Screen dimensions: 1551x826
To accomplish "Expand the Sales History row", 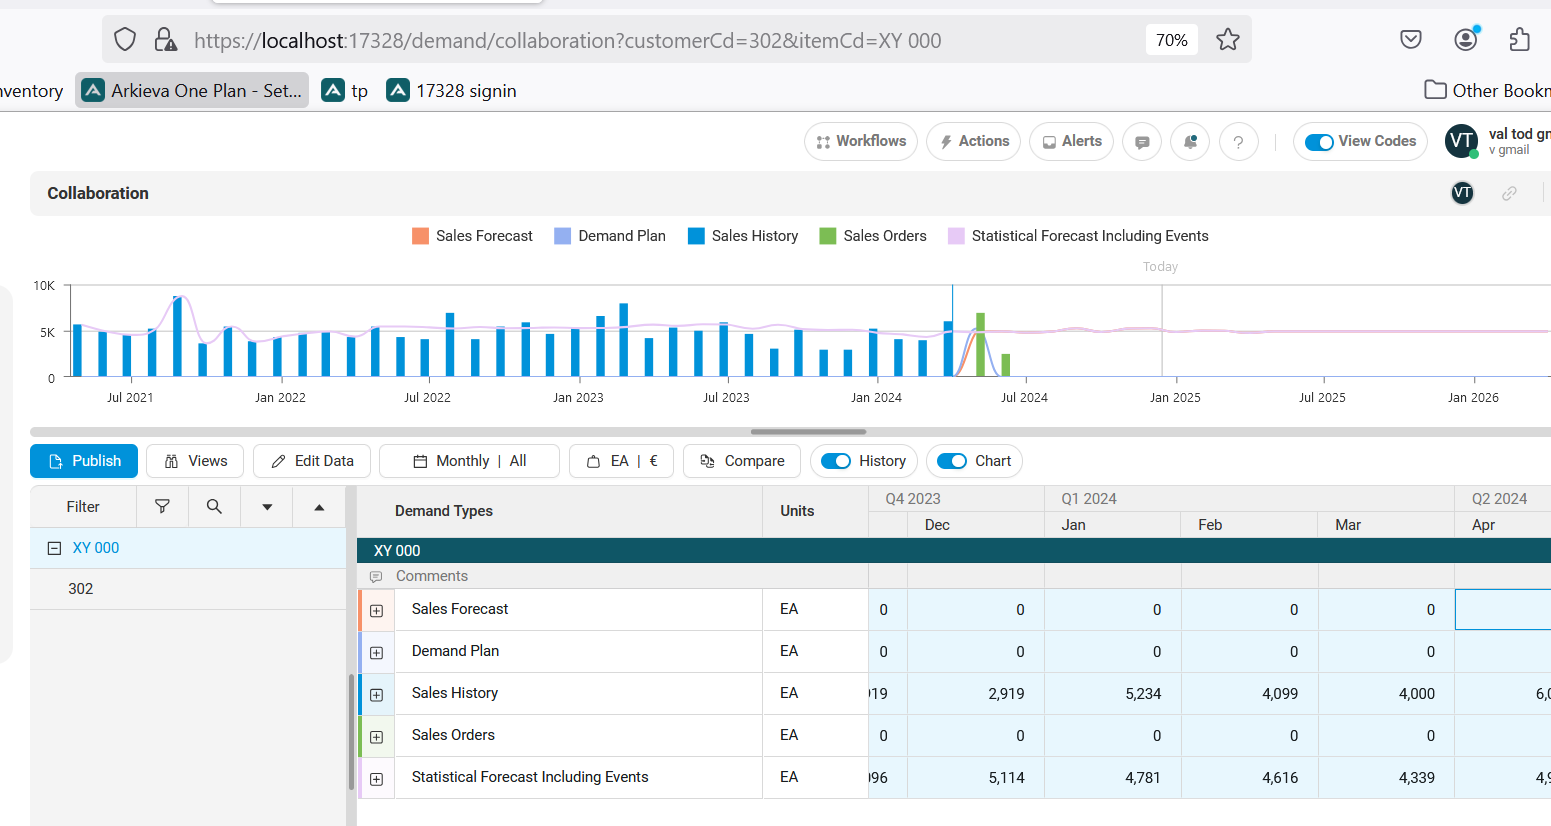I will point(377,694).
